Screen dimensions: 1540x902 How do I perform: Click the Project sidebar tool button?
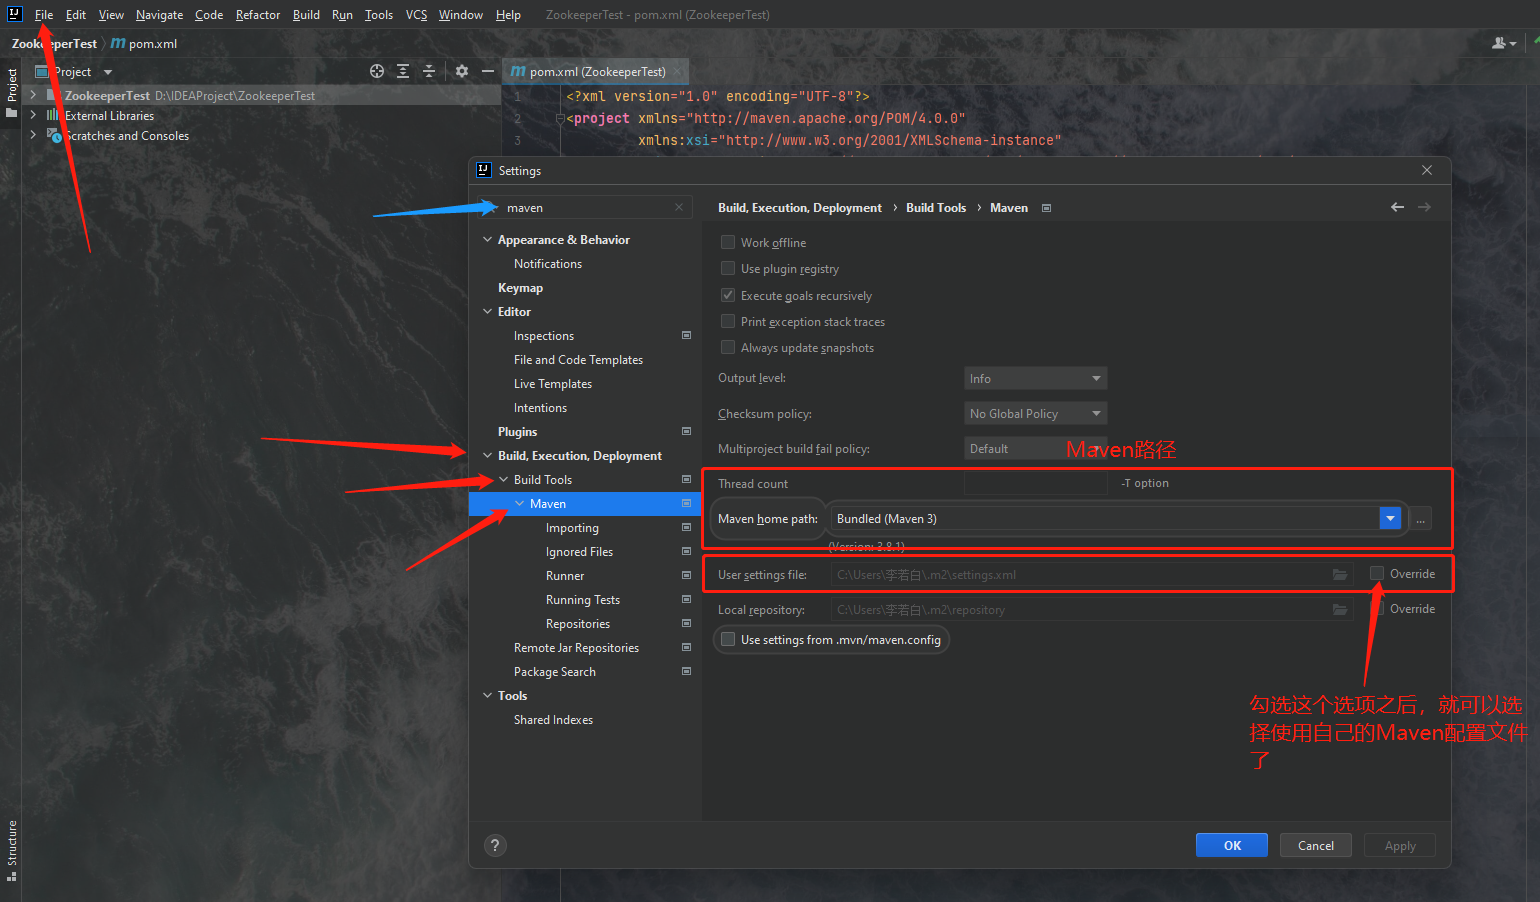pos(12,92)
